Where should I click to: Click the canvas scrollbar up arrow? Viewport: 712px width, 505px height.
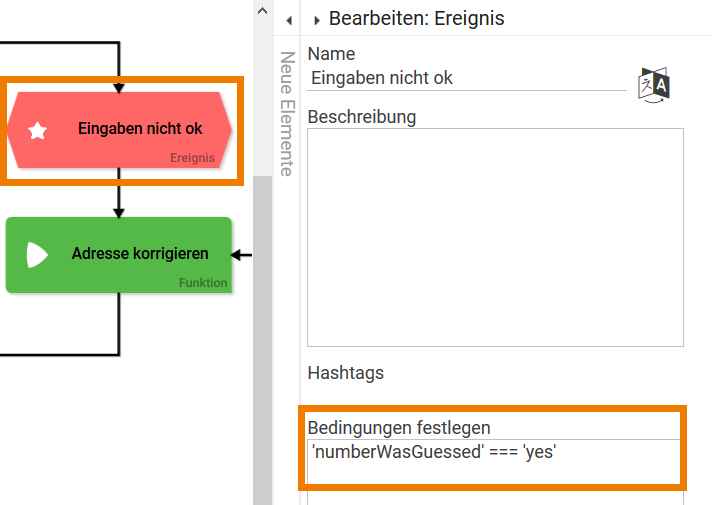click(x=262, y=12)
